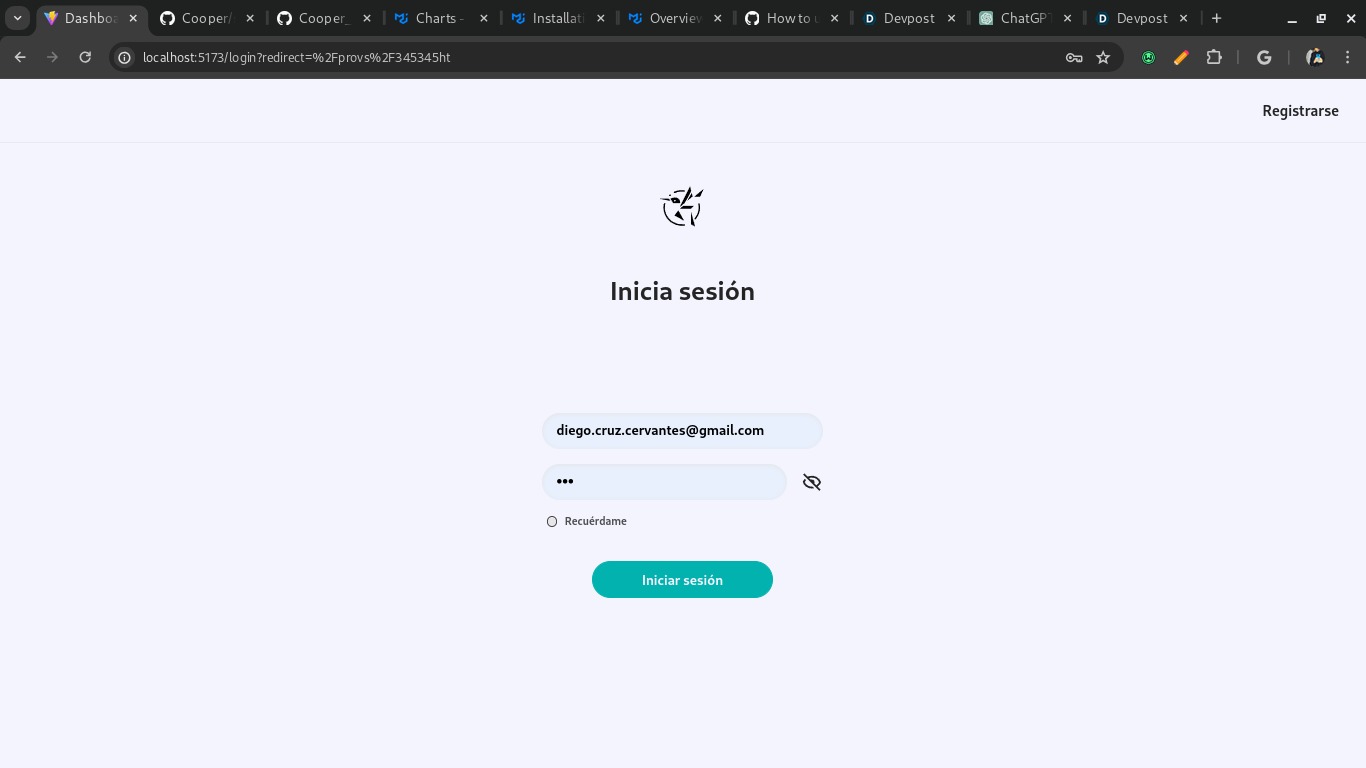Open a new tab with plus button

pyautogui.click(x=1216, y=18)
